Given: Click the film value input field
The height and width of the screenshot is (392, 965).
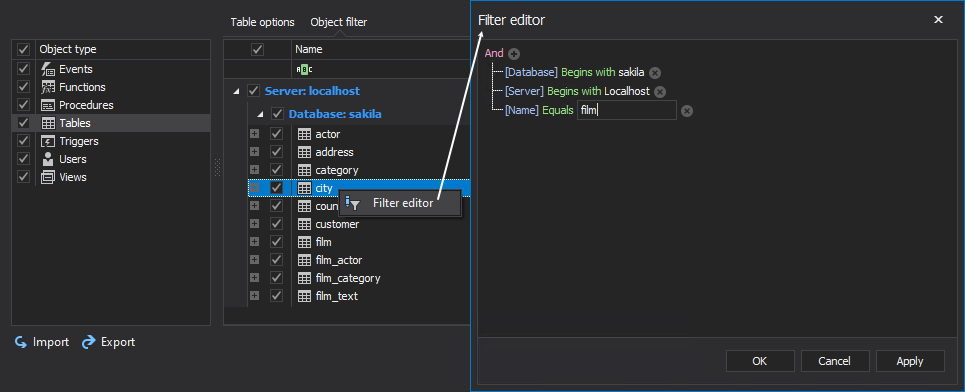Looking at the screenshot, I should click(627, 111).
